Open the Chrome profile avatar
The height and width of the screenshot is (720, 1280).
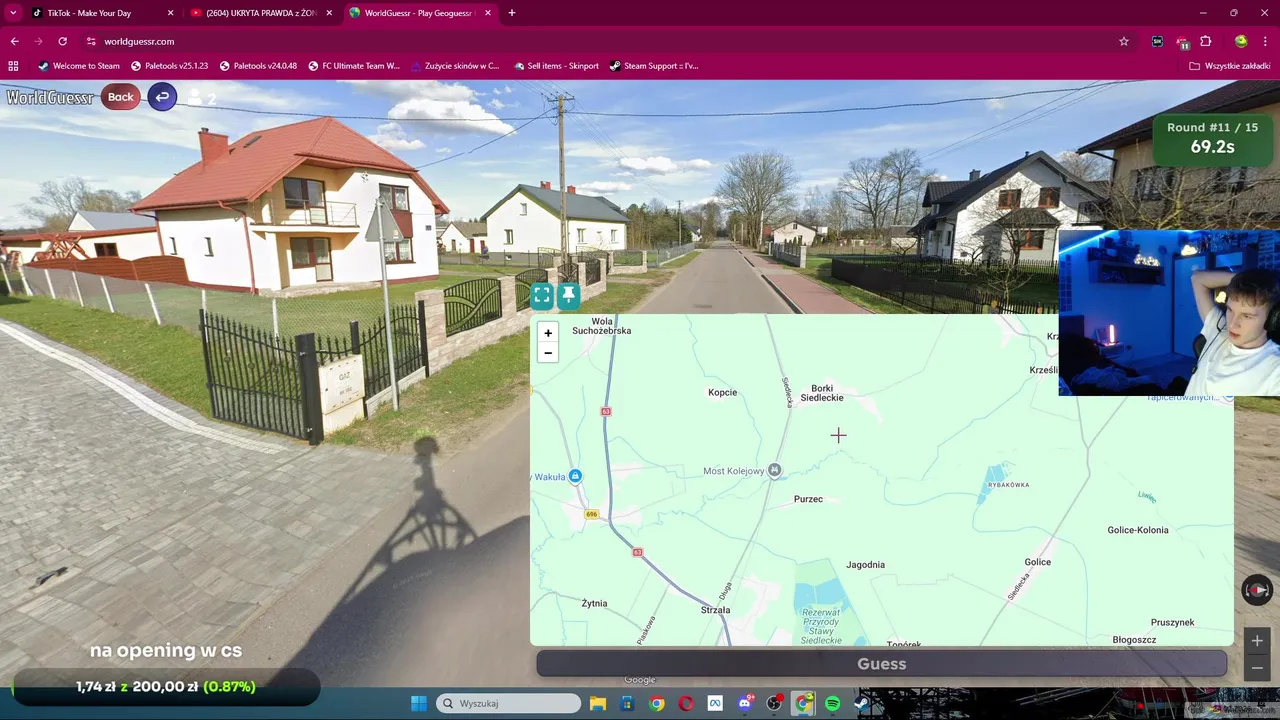[x=1241, y=41]
